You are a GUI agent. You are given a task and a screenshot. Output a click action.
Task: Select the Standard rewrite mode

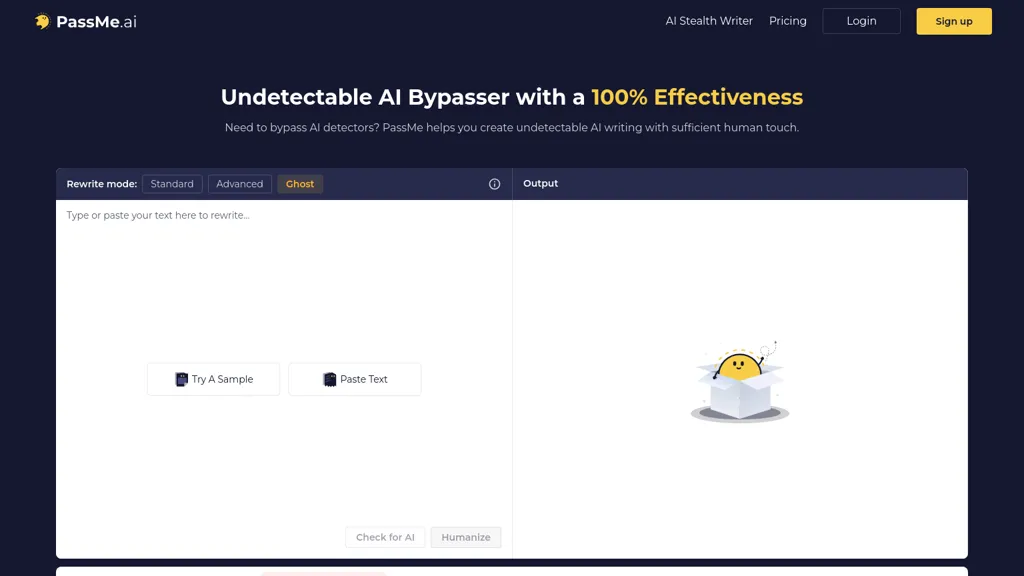pyautogui.click(x=172, y=184)
